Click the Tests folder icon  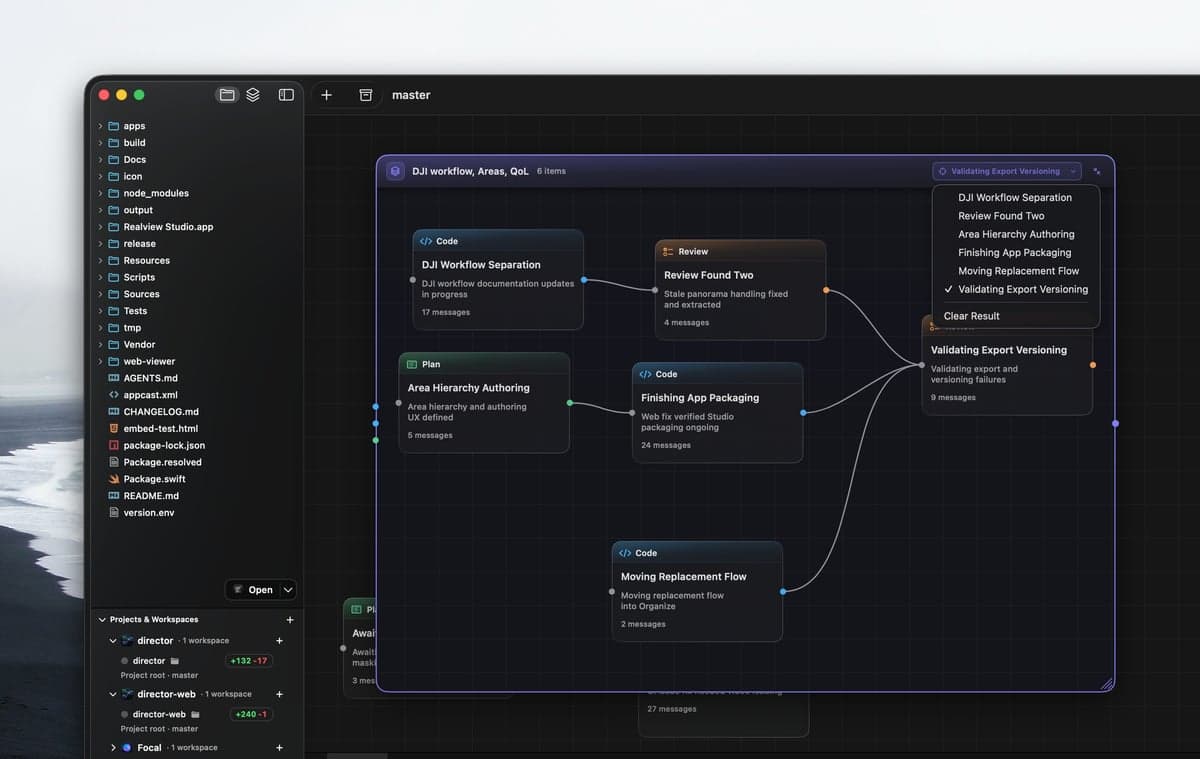114,311
